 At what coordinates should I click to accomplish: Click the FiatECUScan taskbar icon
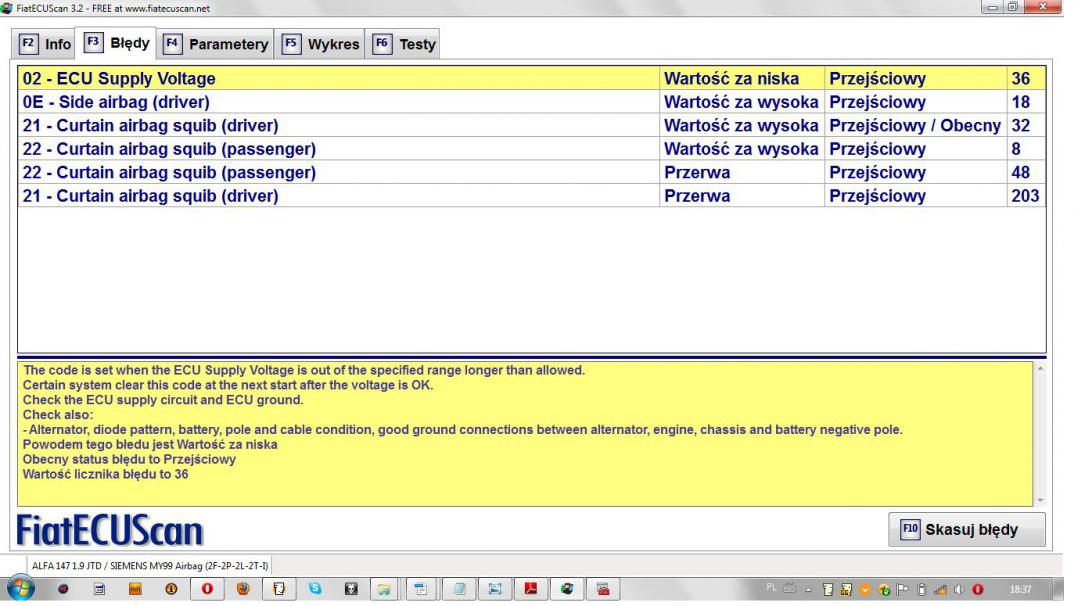click(x=567, y=589)
